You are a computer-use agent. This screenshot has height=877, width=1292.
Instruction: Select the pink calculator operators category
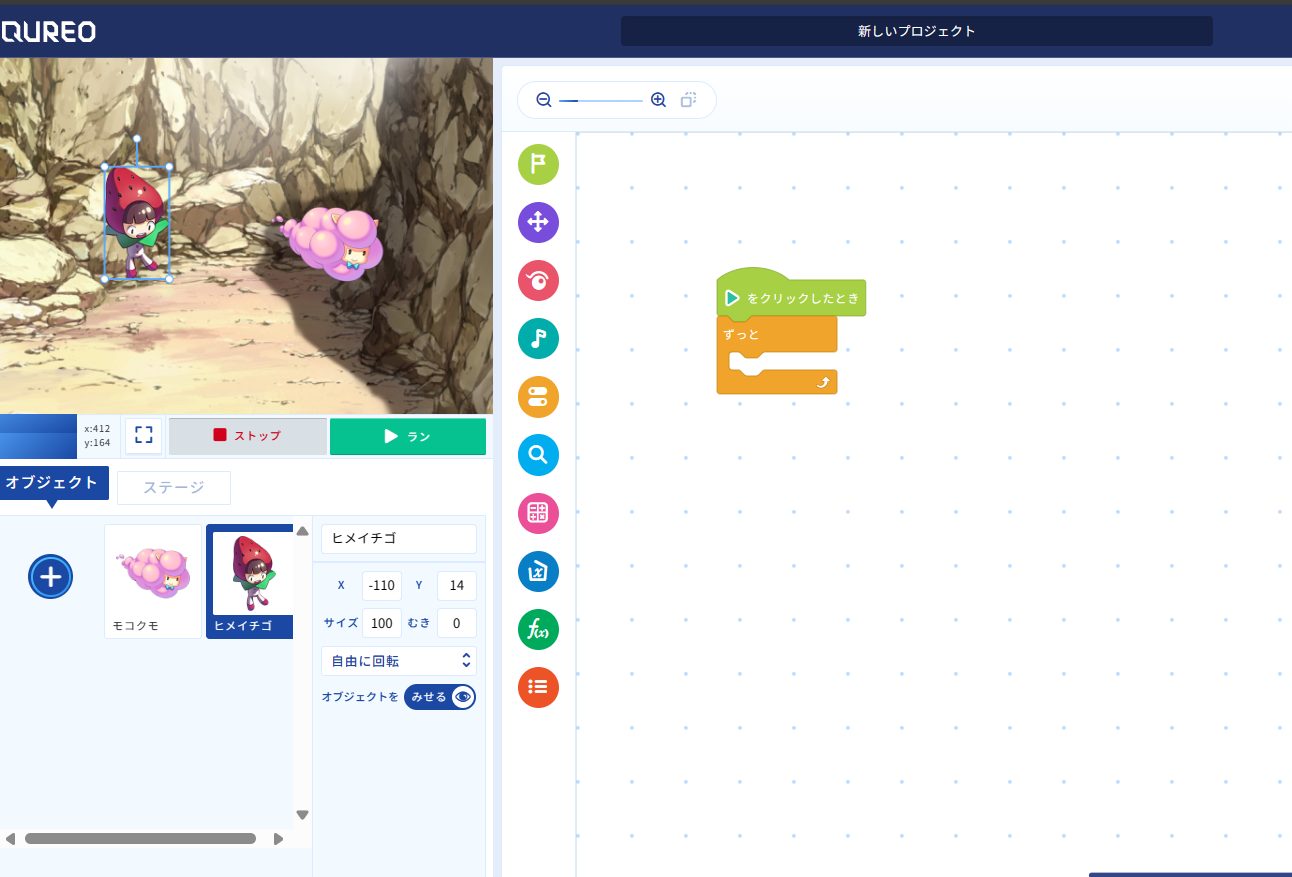[x=538, y=513]
